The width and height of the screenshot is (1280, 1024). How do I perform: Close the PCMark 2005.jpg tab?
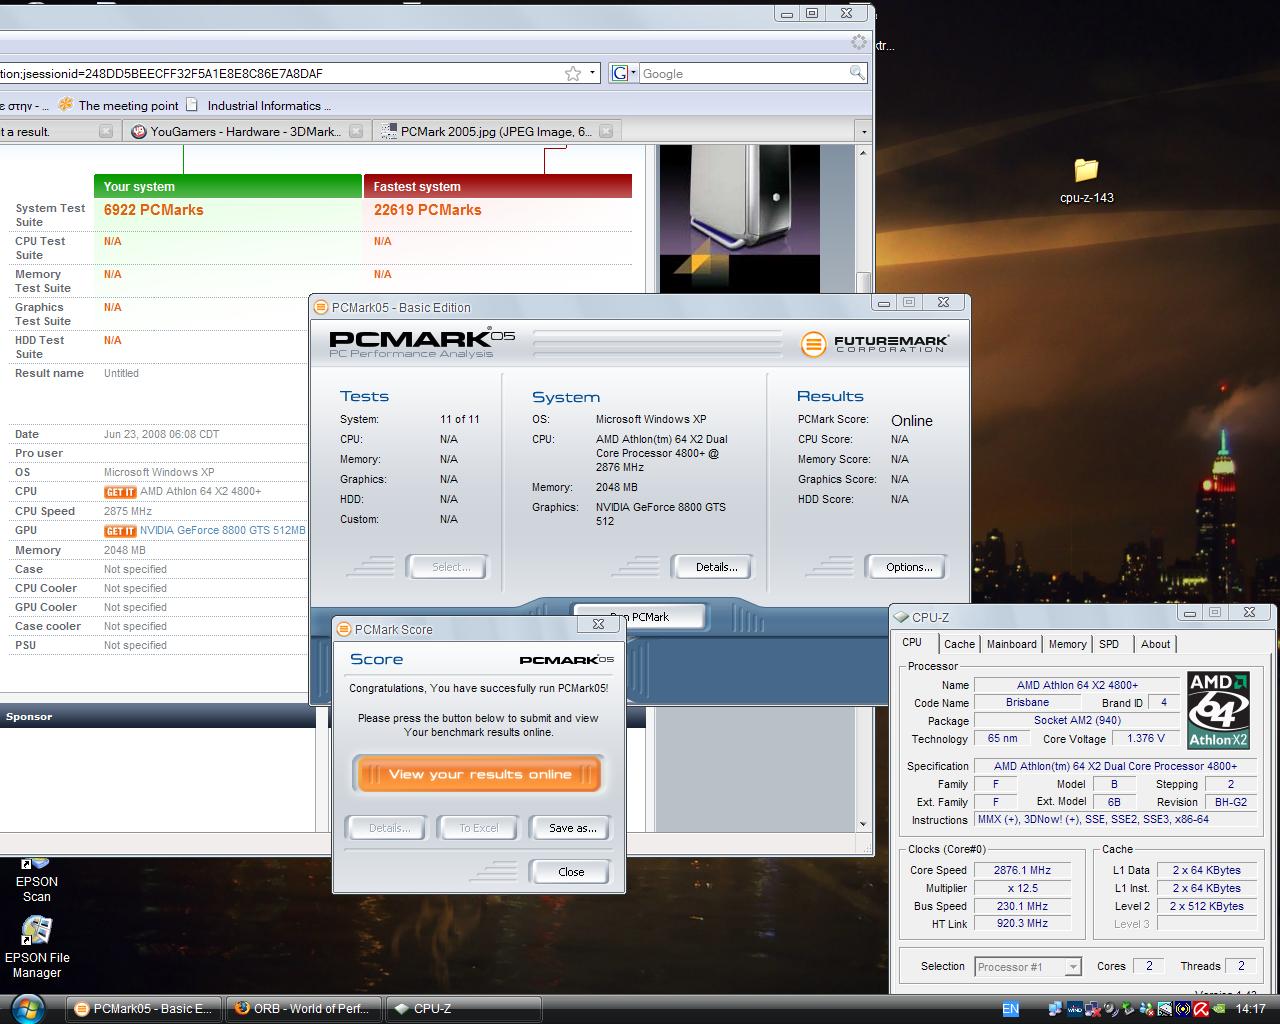(x=606, y=131)
